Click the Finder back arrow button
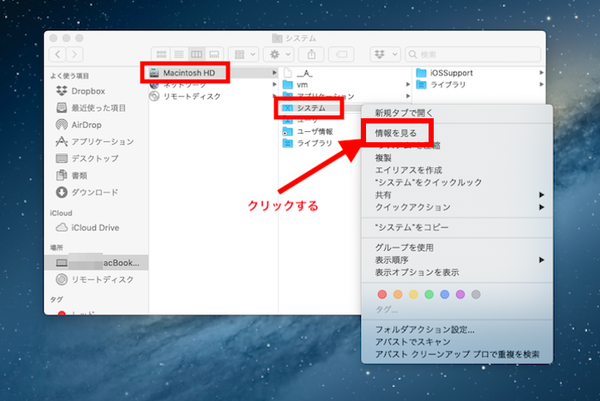The height and width of the screenshot is (401, 600). (60, 52)
